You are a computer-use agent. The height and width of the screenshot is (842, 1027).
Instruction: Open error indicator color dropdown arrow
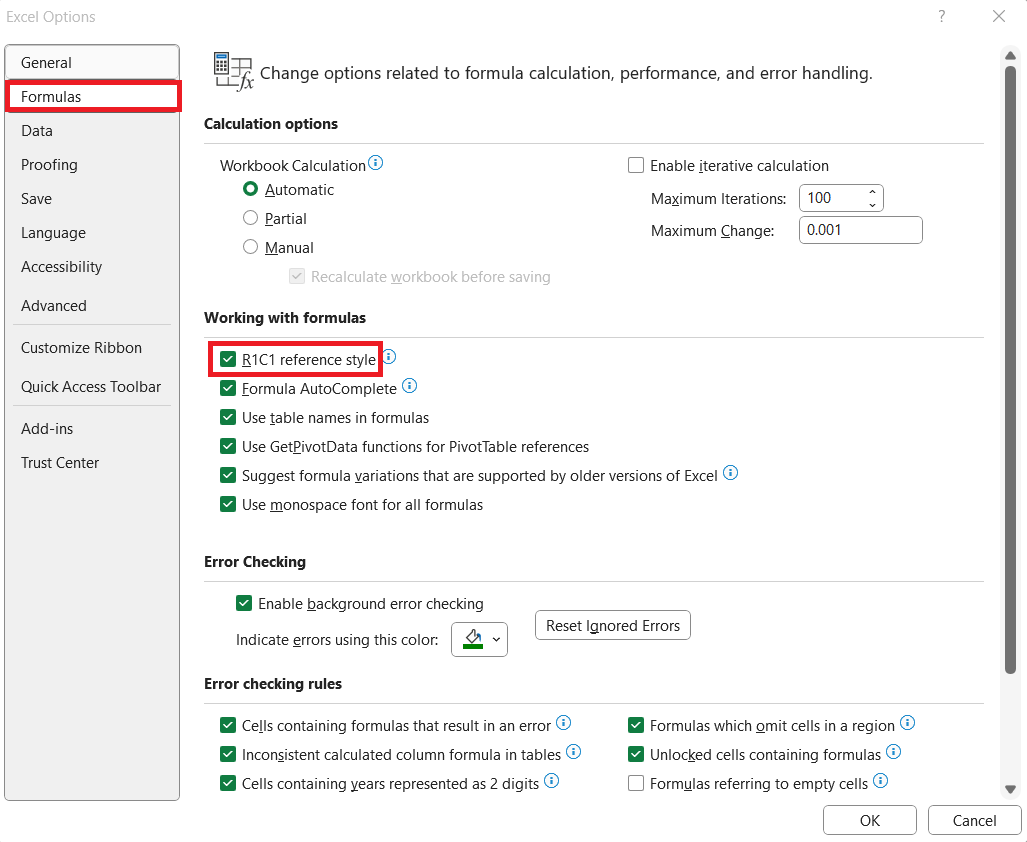tap(496, 640)
